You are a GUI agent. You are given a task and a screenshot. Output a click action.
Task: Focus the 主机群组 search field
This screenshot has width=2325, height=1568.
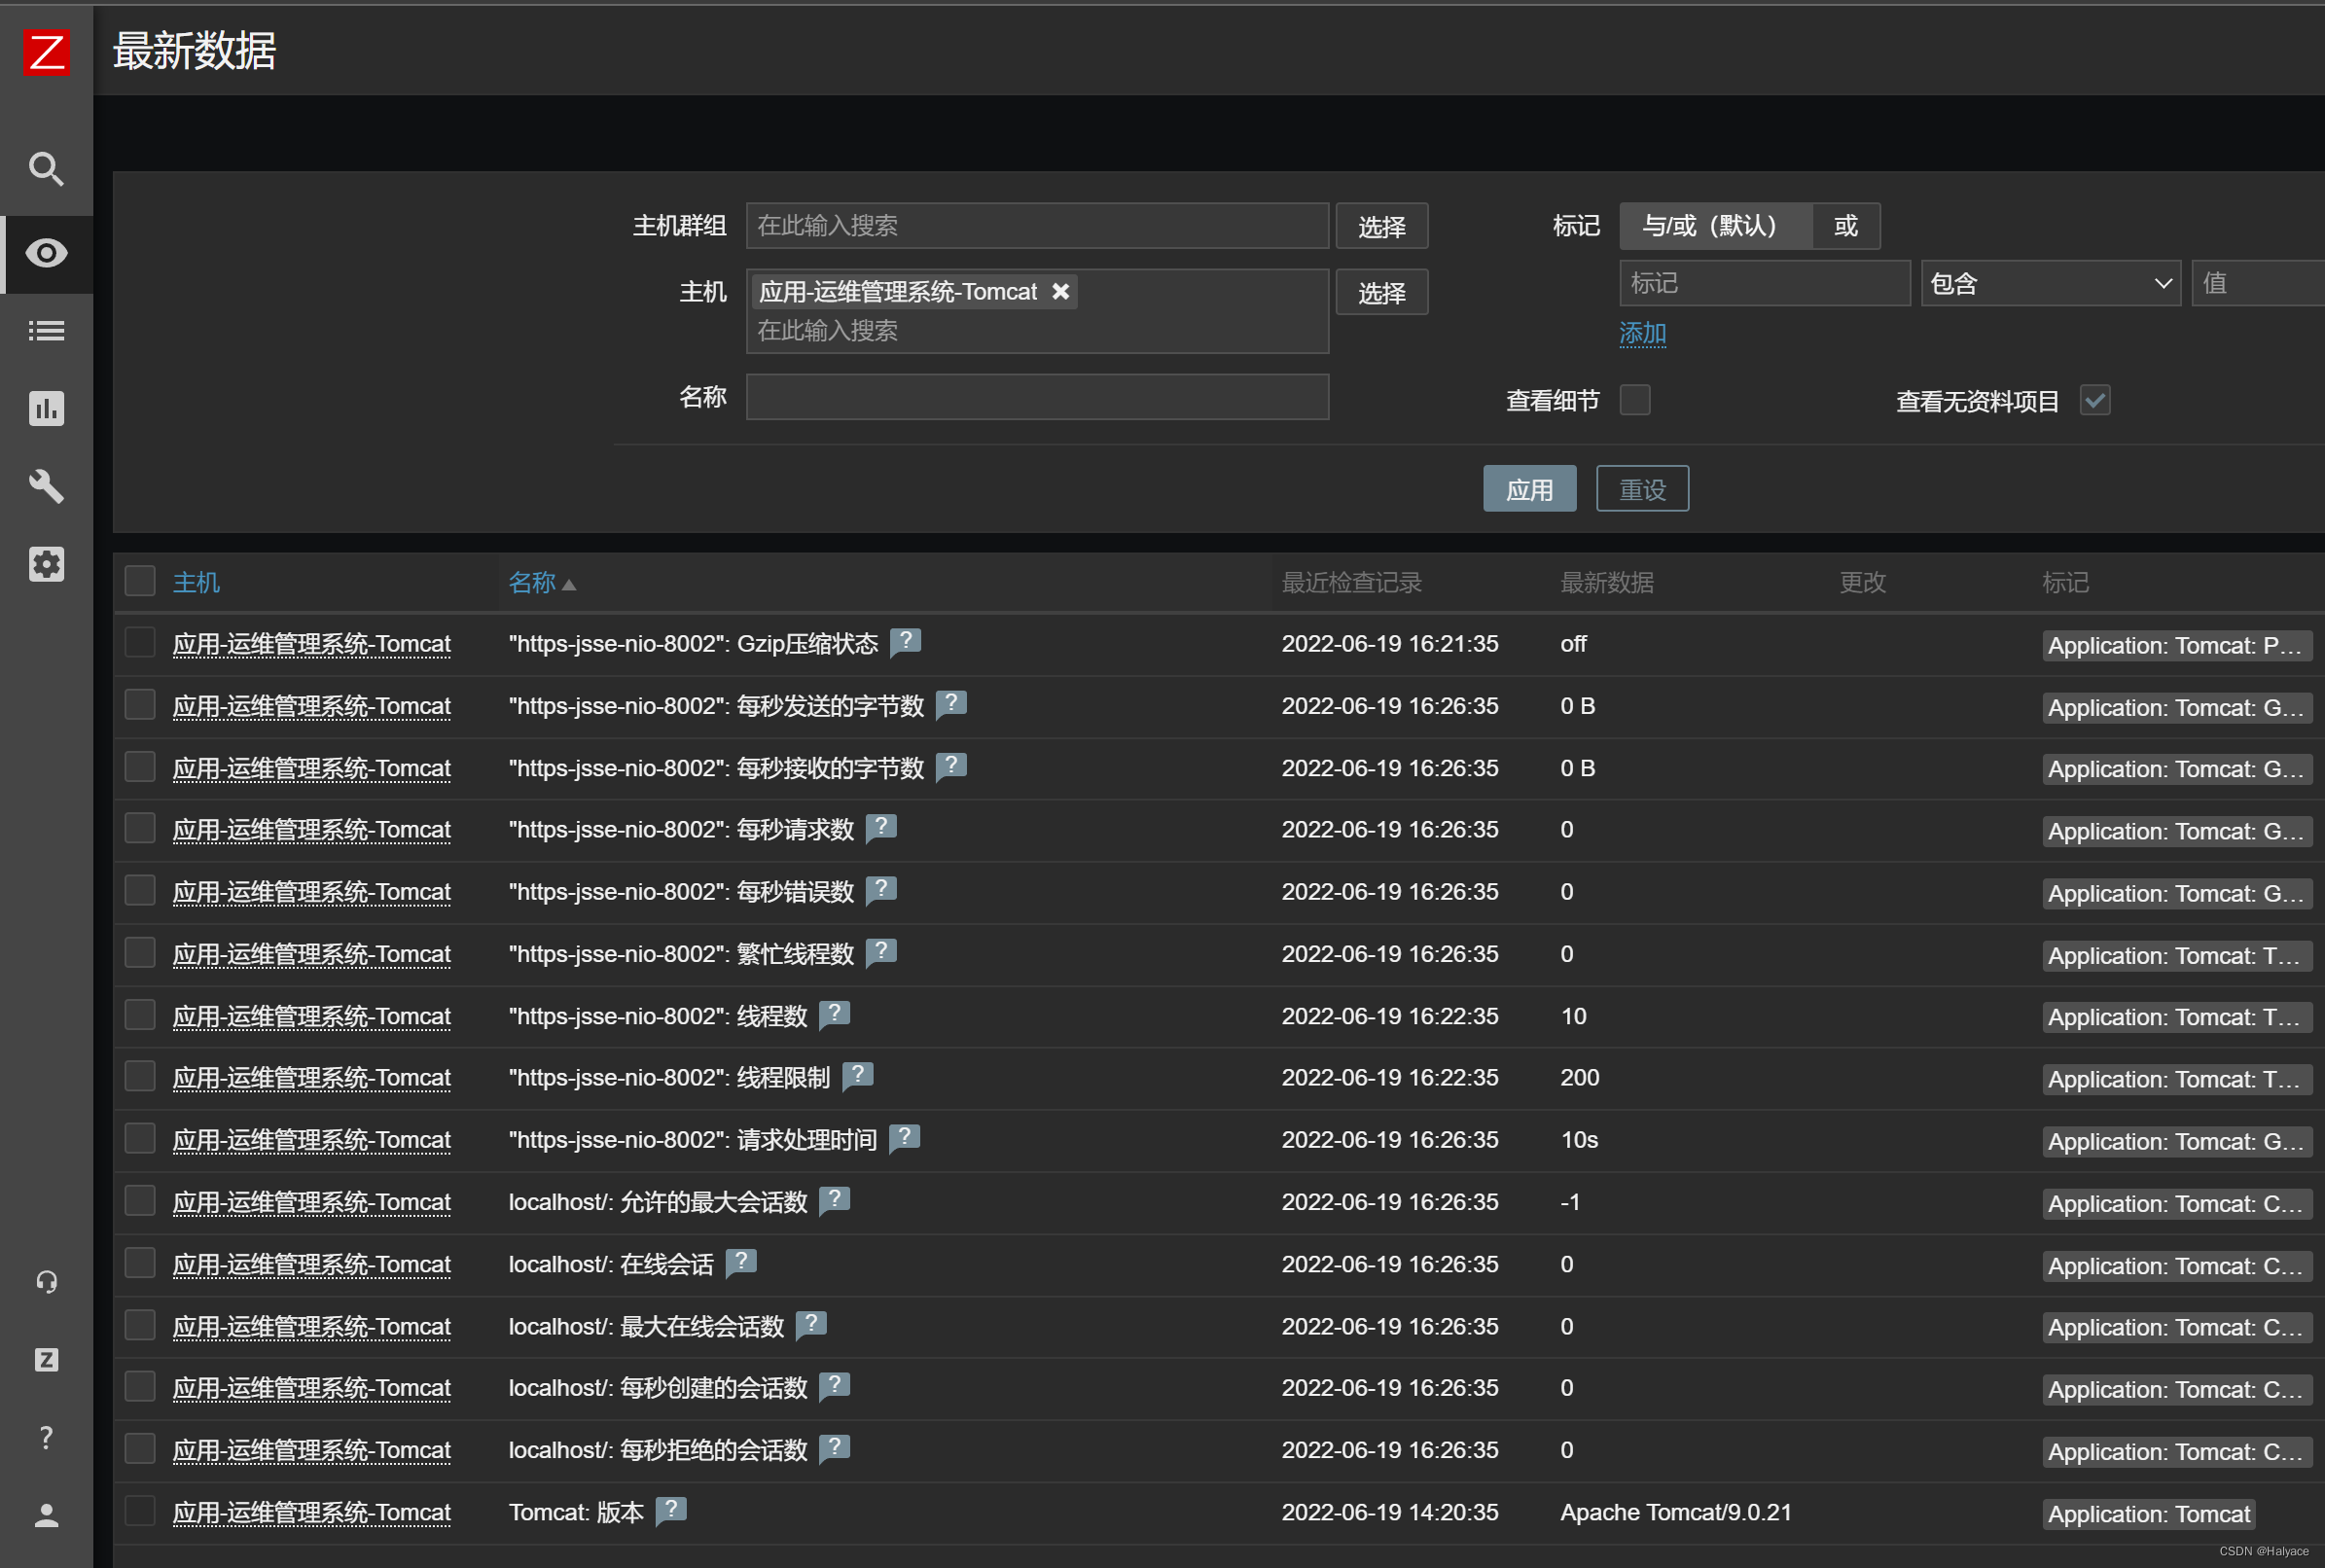[1037, 226]
